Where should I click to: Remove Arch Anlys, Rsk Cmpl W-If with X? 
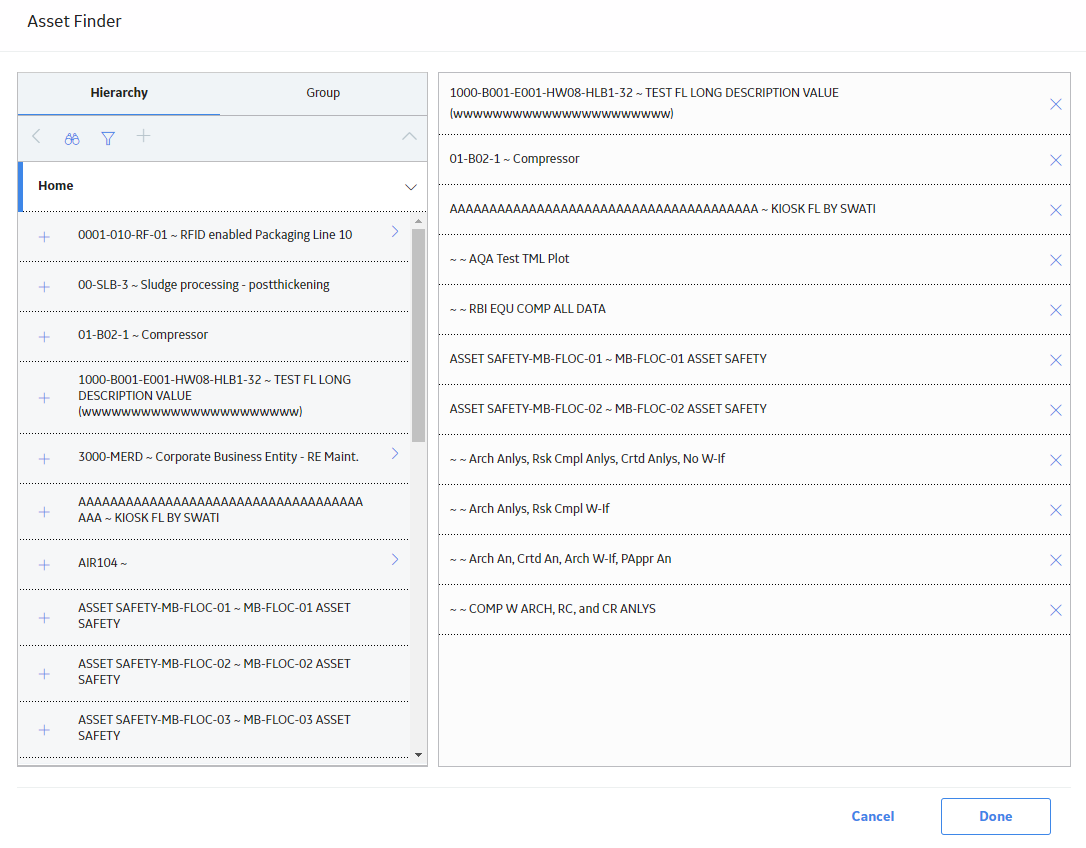click(x=1056, y=510)
